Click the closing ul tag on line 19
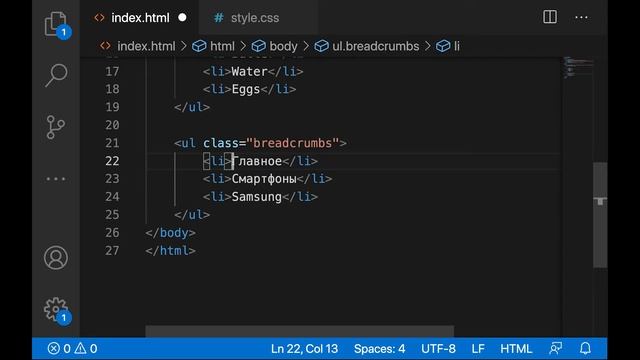640x360 pixels. [192, 107]
